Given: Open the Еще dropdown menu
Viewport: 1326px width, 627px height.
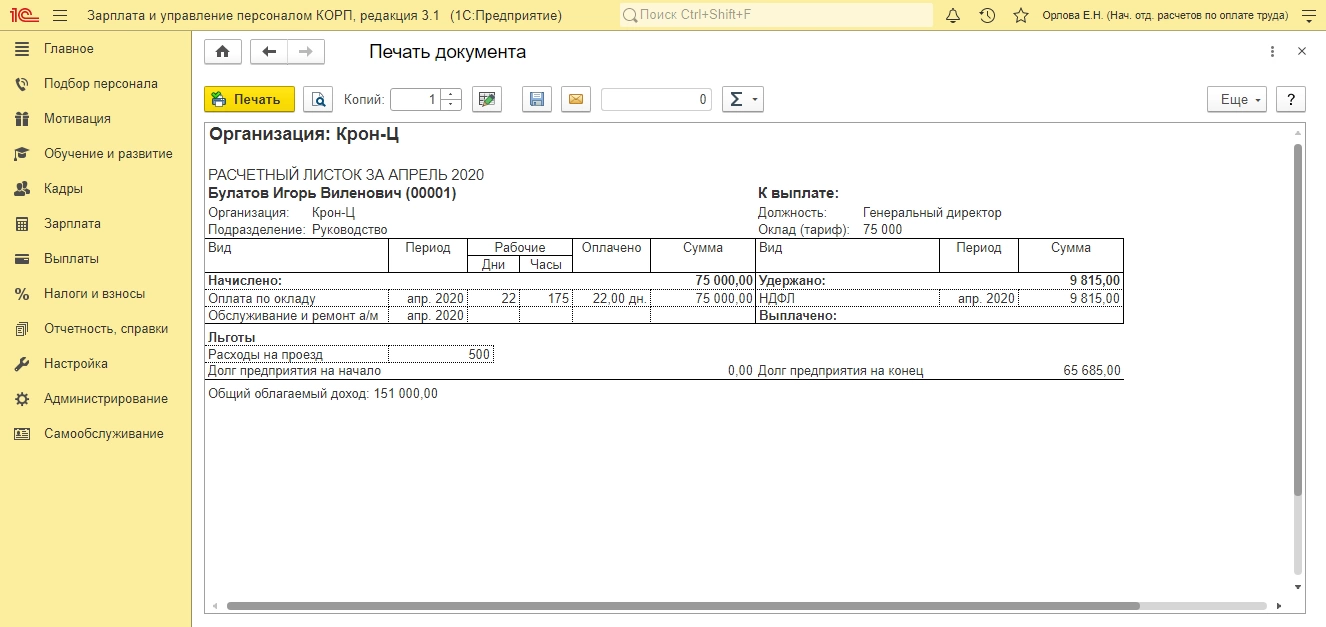Looking at the screenshot, I should (1237, 99).
